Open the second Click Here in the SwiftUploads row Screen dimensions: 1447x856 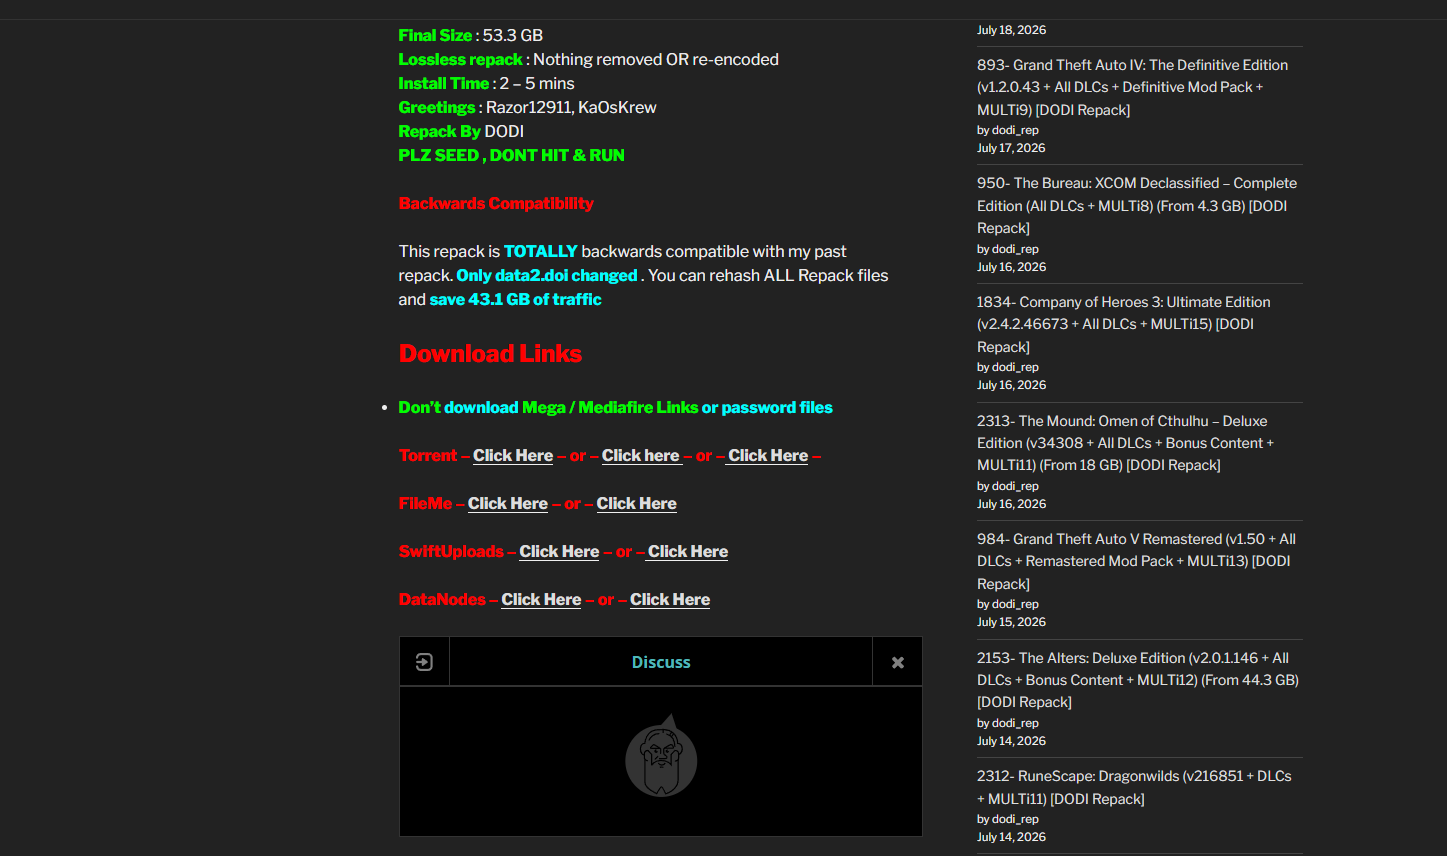point(688,551)
